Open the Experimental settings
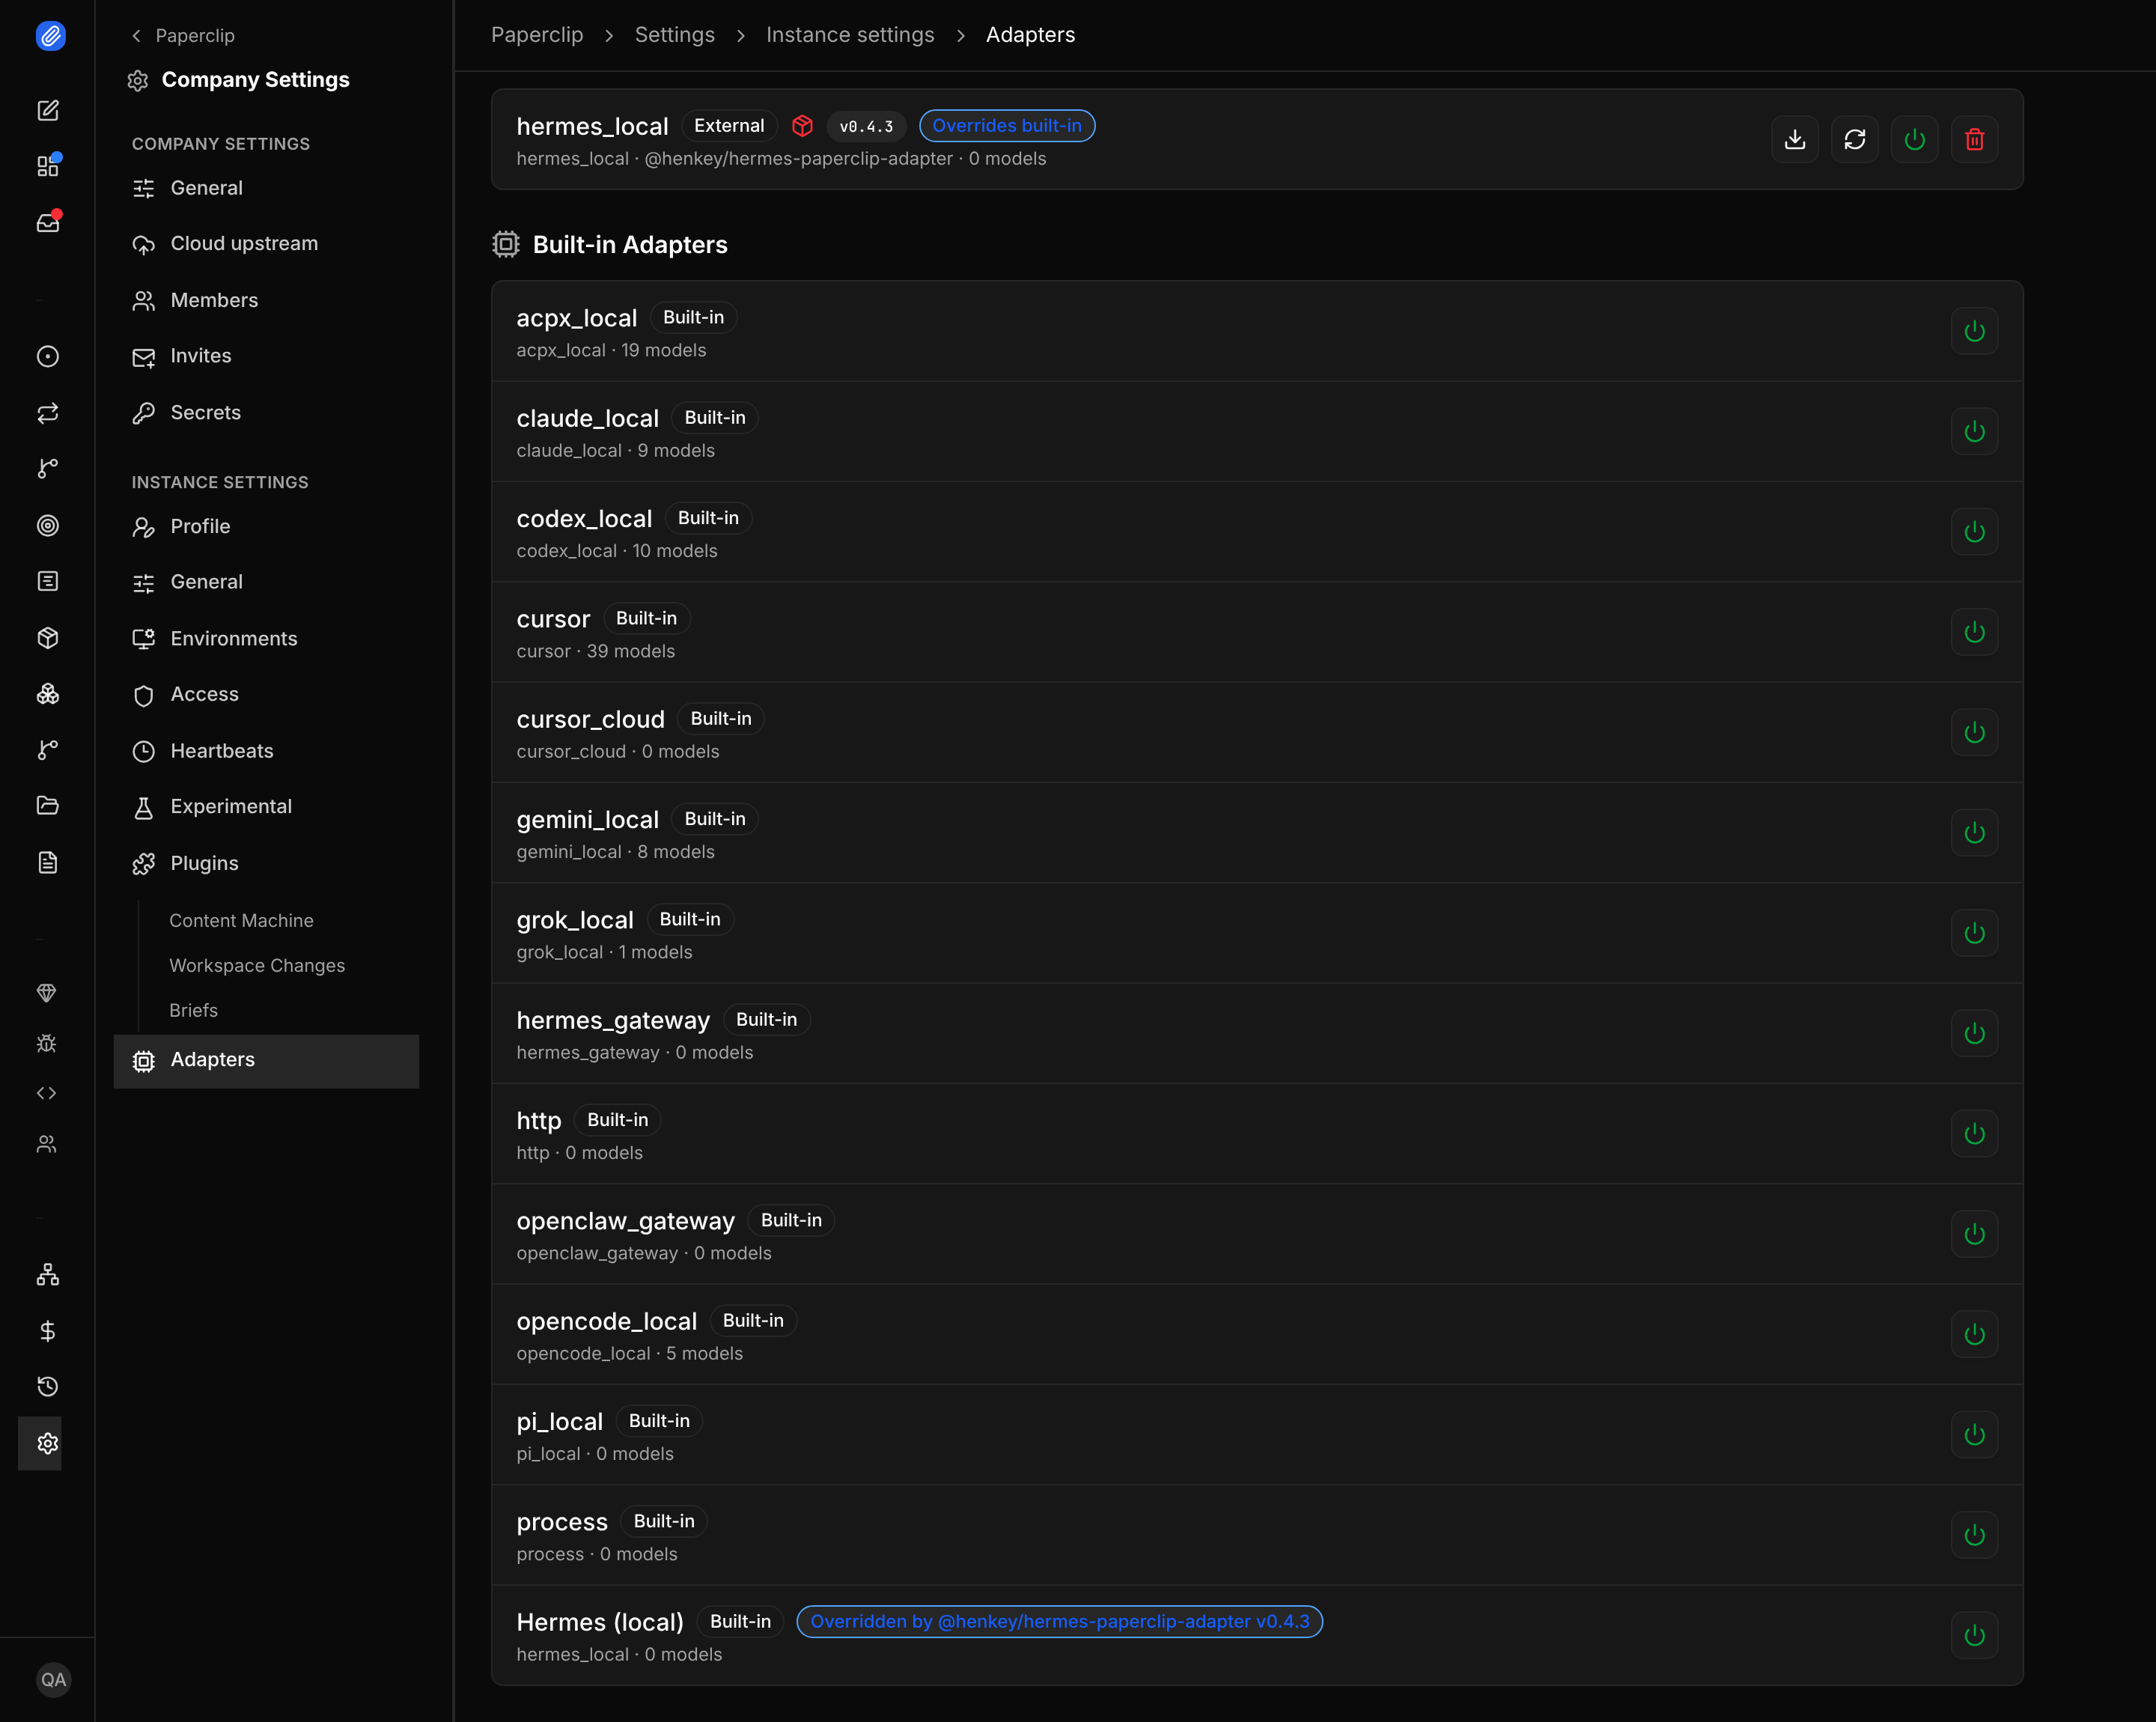Image resolution: width=2156 pixels, height=1722 pixels. (x=266, y=807)
